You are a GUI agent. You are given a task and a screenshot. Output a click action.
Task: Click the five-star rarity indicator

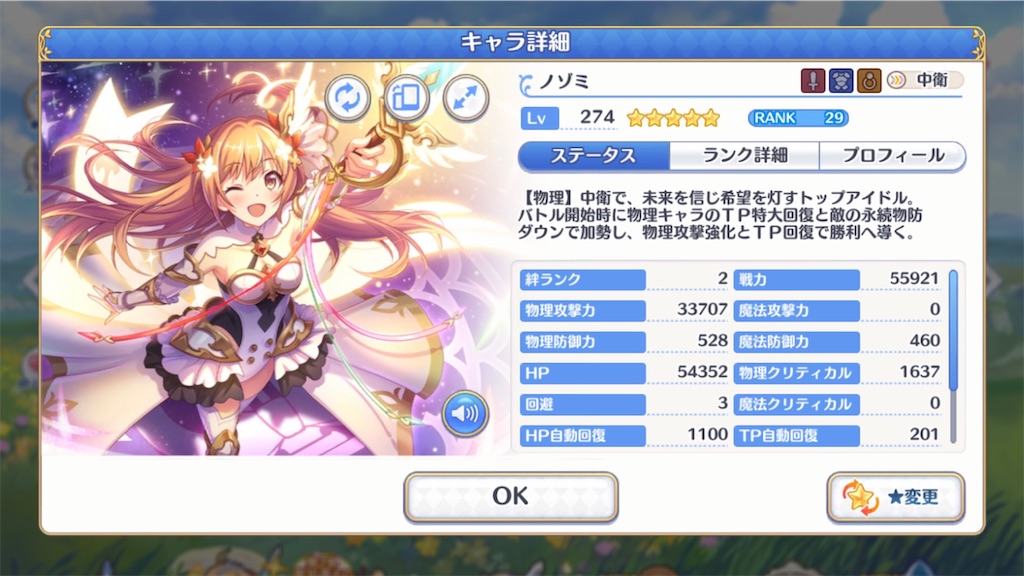[x=673, y=118]
